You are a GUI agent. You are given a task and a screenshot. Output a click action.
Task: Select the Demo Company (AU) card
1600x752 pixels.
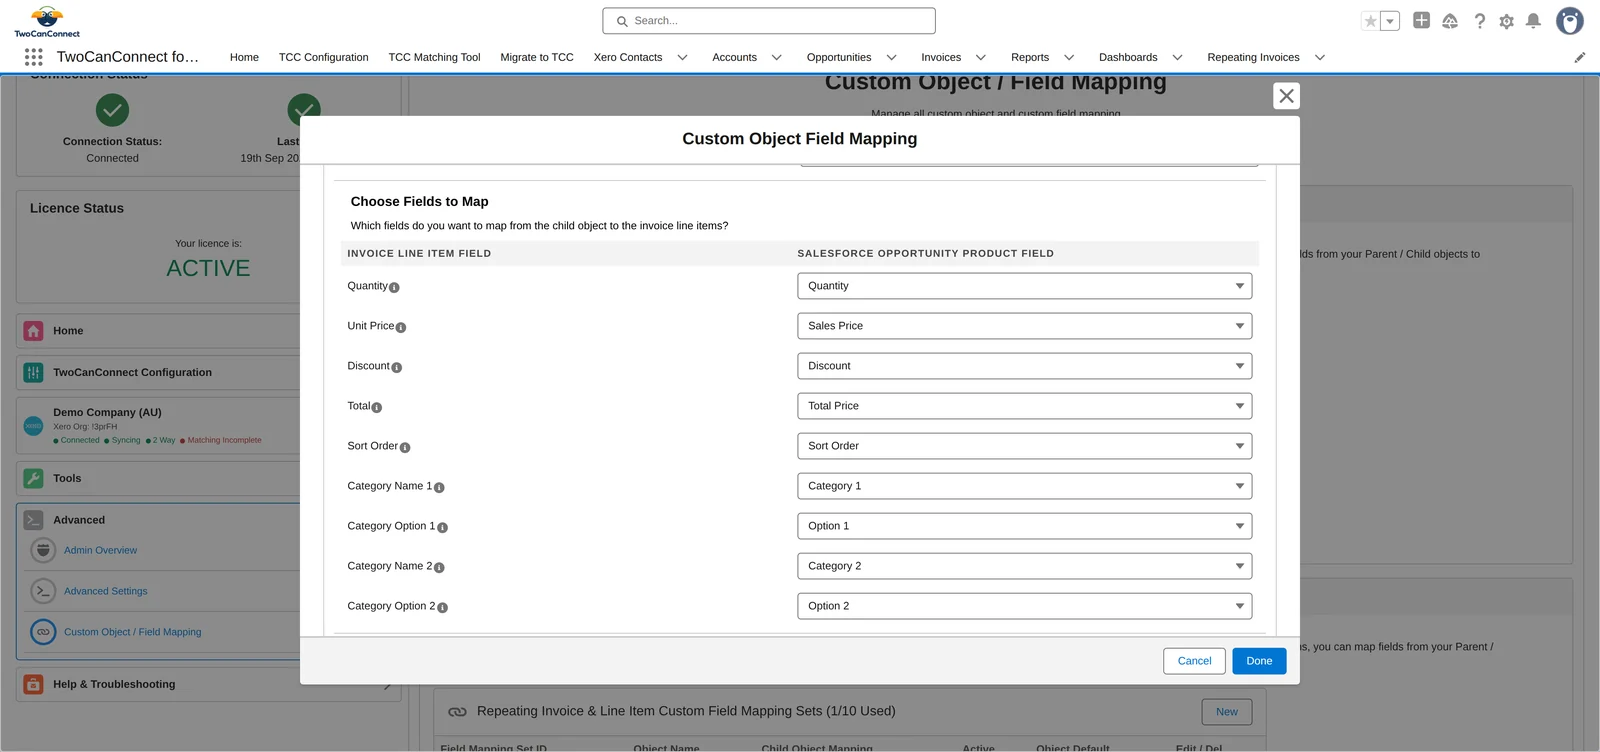tap(160, 426)
